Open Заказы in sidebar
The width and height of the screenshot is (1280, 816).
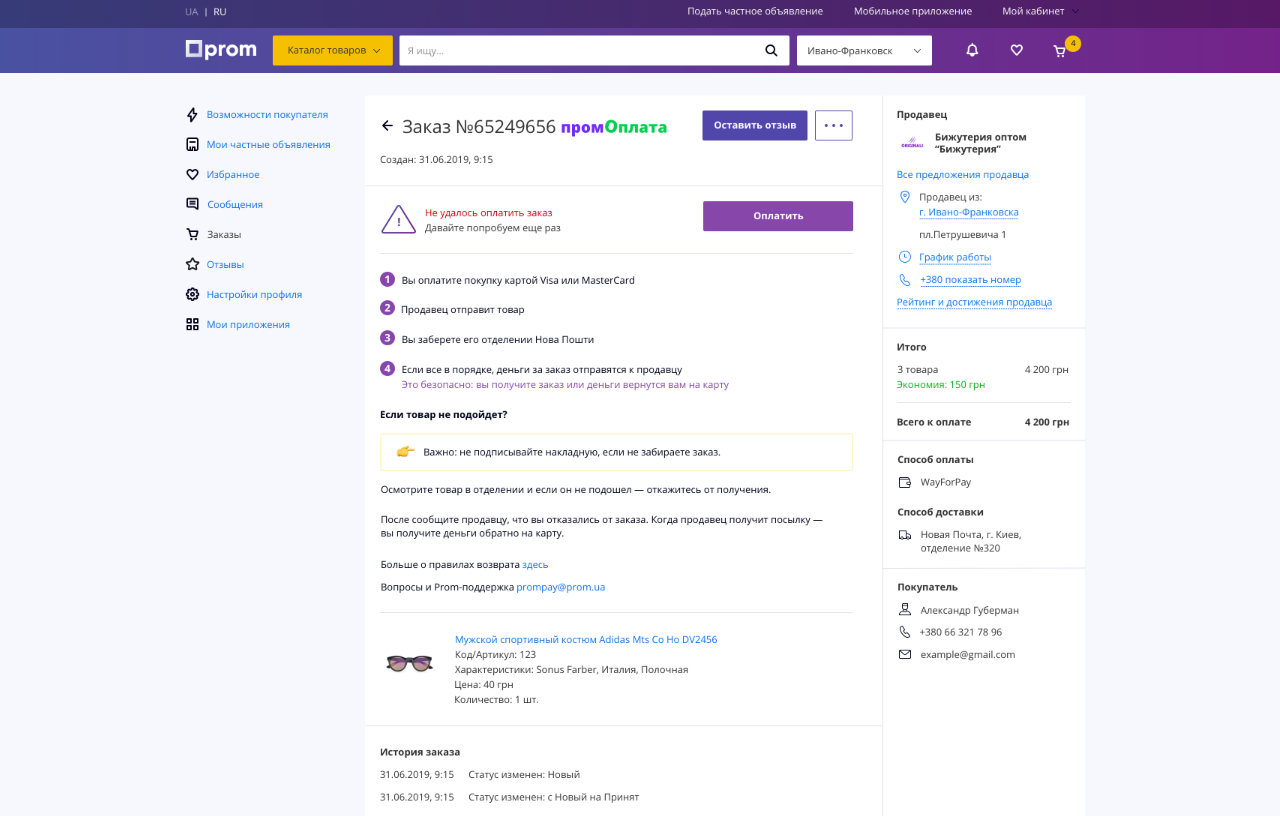(x=224, y=234)
